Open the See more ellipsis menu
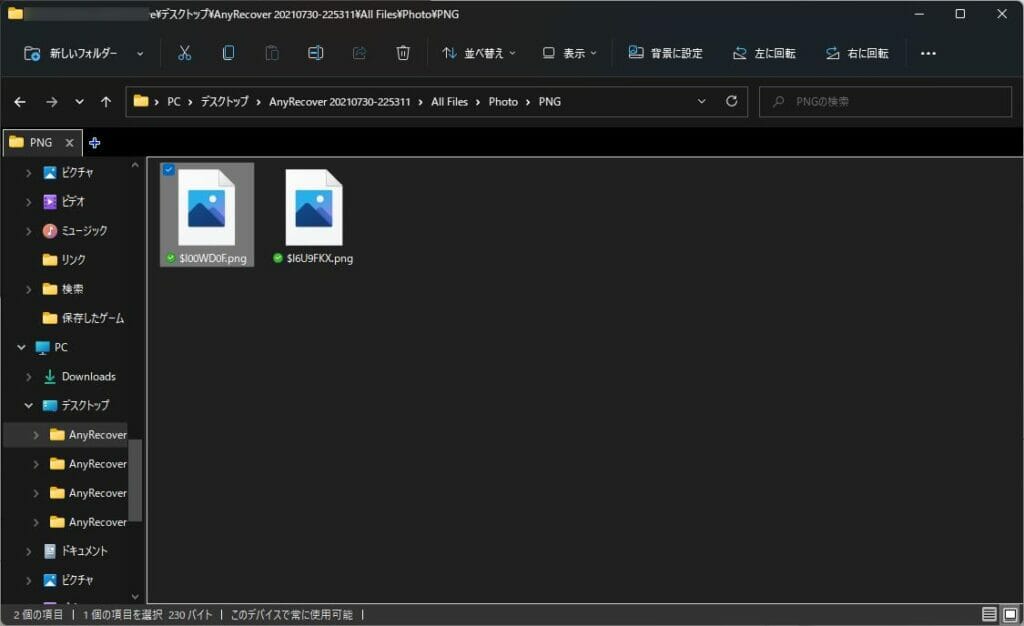The image size is (1024, 626). pos(928,54)
